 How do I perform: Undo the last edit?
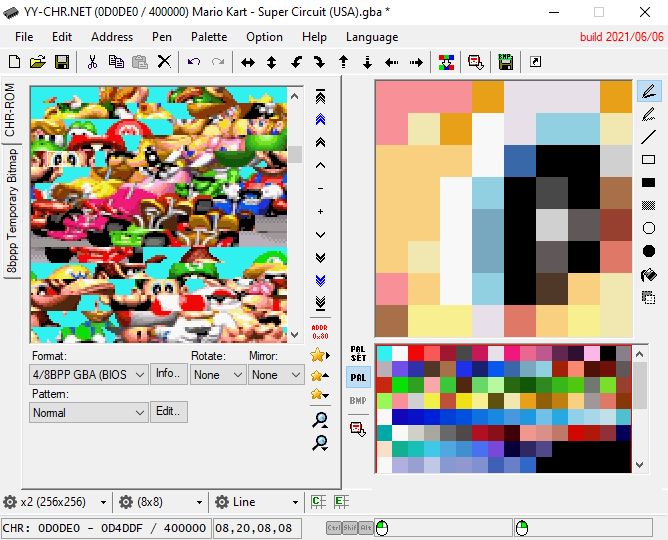[194, 62]
